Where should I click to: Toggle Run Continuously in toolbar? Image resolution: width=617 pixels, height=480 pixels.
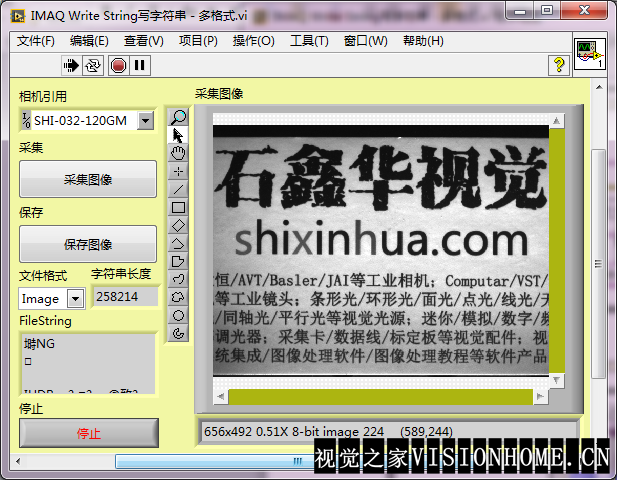[93, 65]
